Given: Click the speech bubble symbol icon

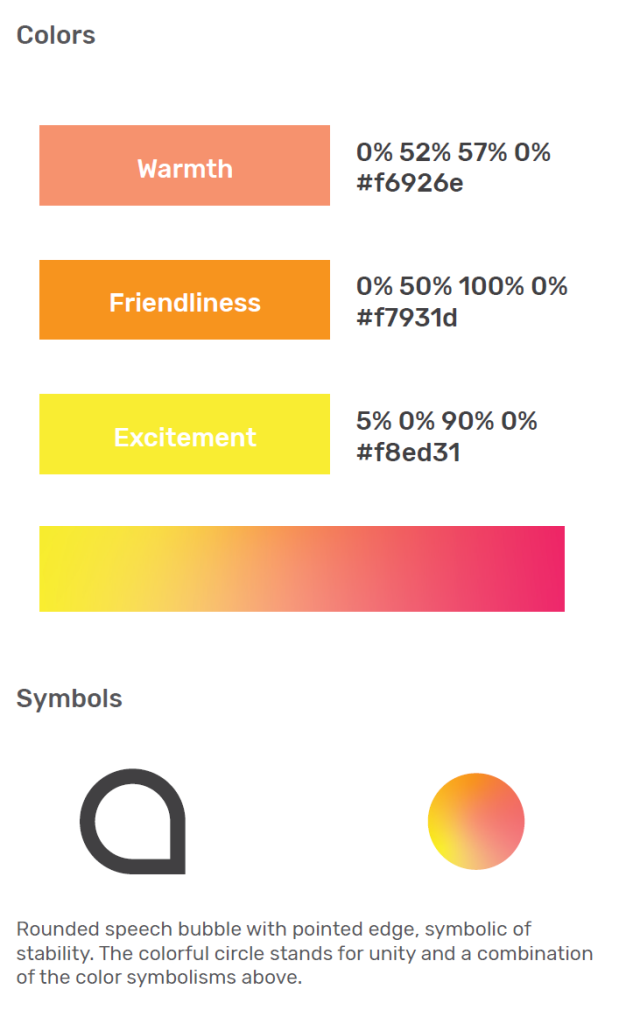Looking at the screenshot, I should coord(133,821).
